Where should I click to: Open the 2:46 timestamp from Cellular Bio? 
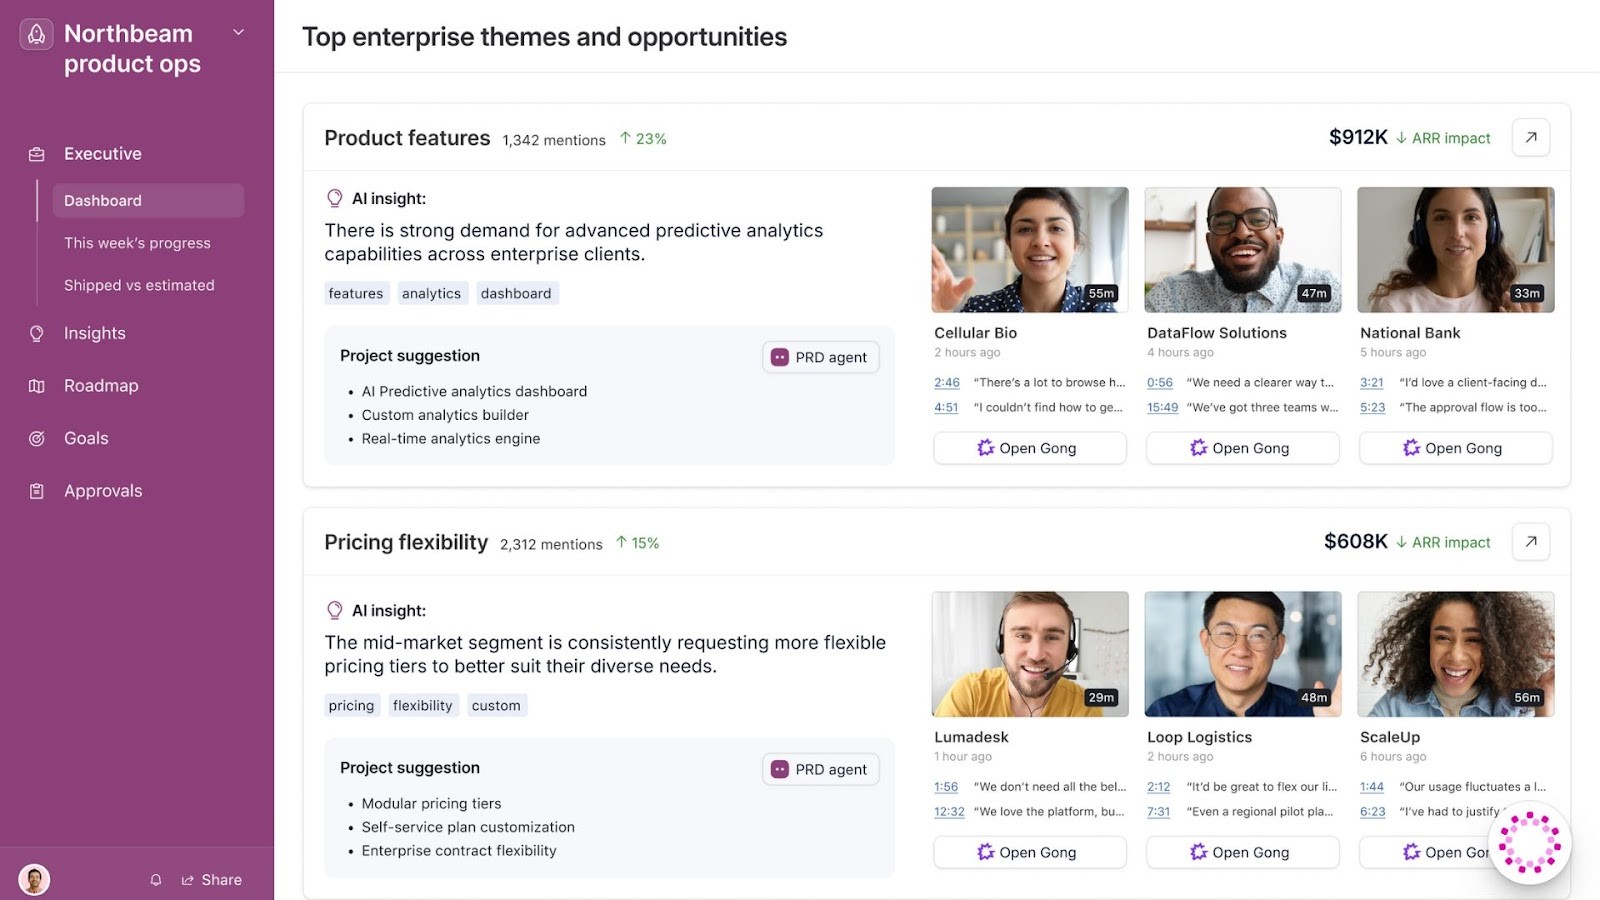pos(946,382)
